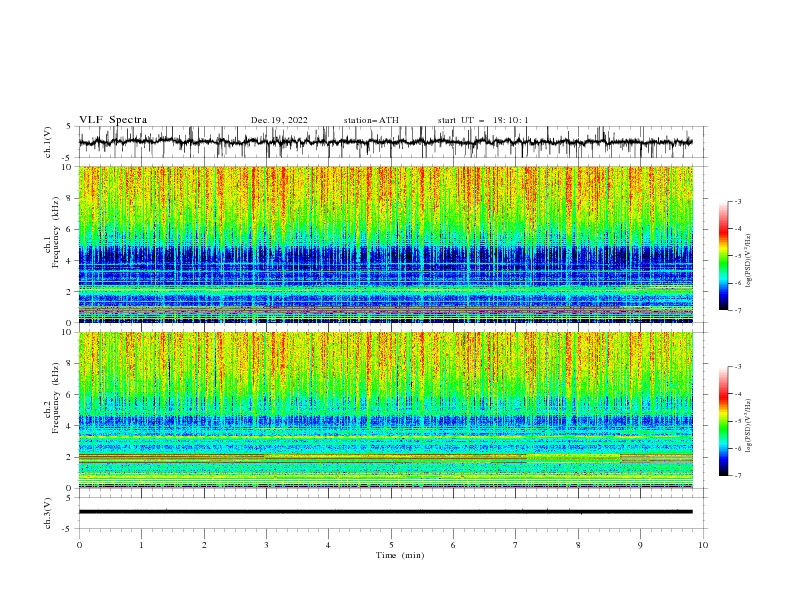
Task: Click the "2" kHz tick on ch.2 frequency axis
Action: 70,457
